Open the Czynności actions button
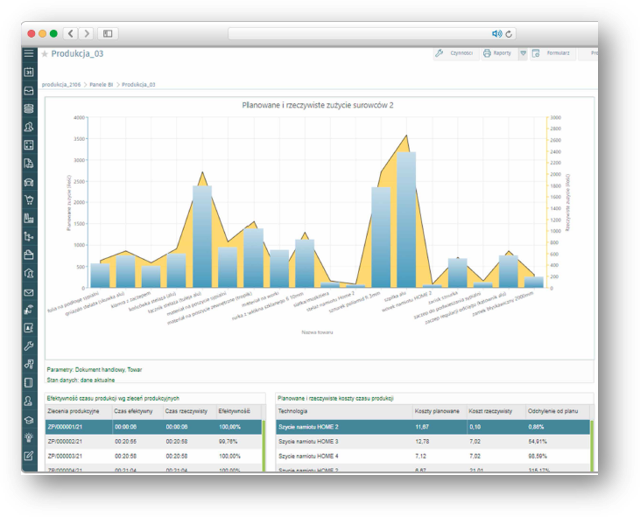This screenshot has width=640, height=517. coord(456,53)
